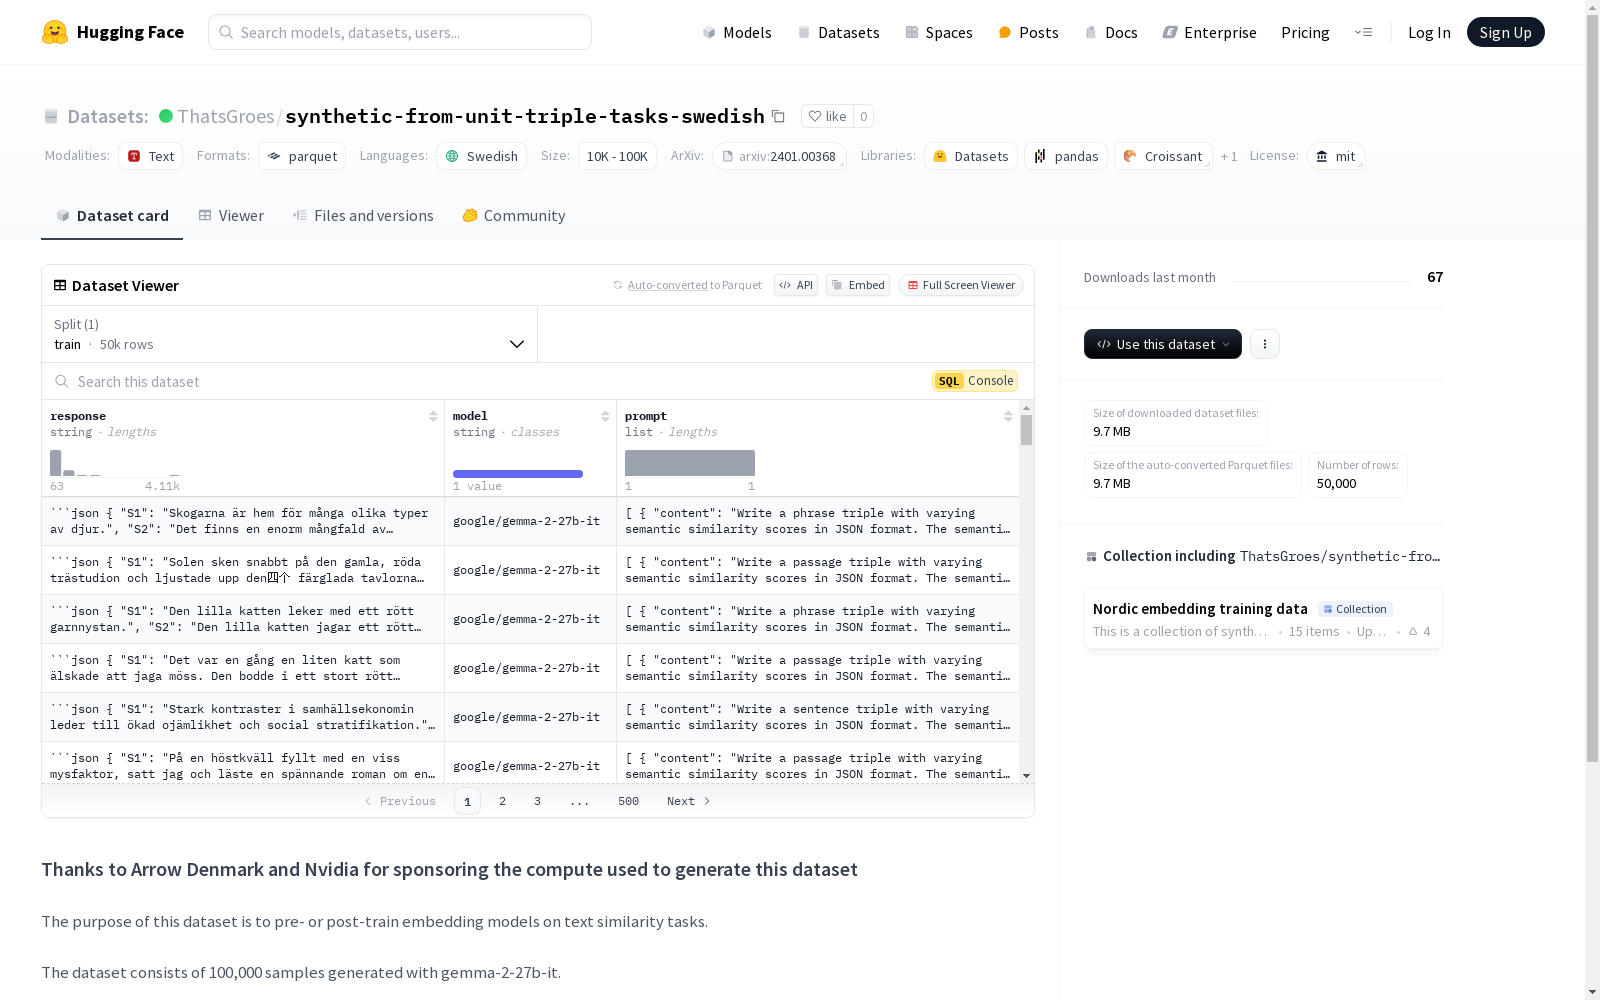Select the pandas library tag

pyautogui.click(x=1066, y=156)
